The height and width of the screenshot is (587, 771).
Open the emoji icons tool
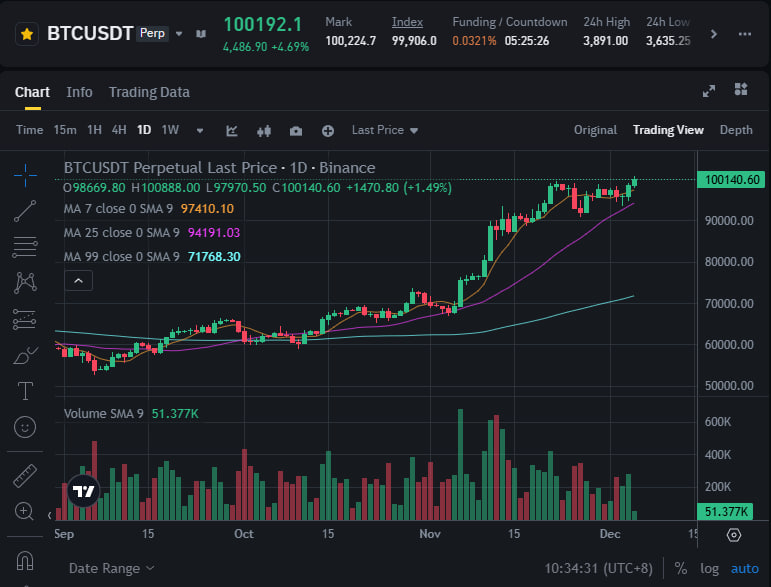(25, 427)
